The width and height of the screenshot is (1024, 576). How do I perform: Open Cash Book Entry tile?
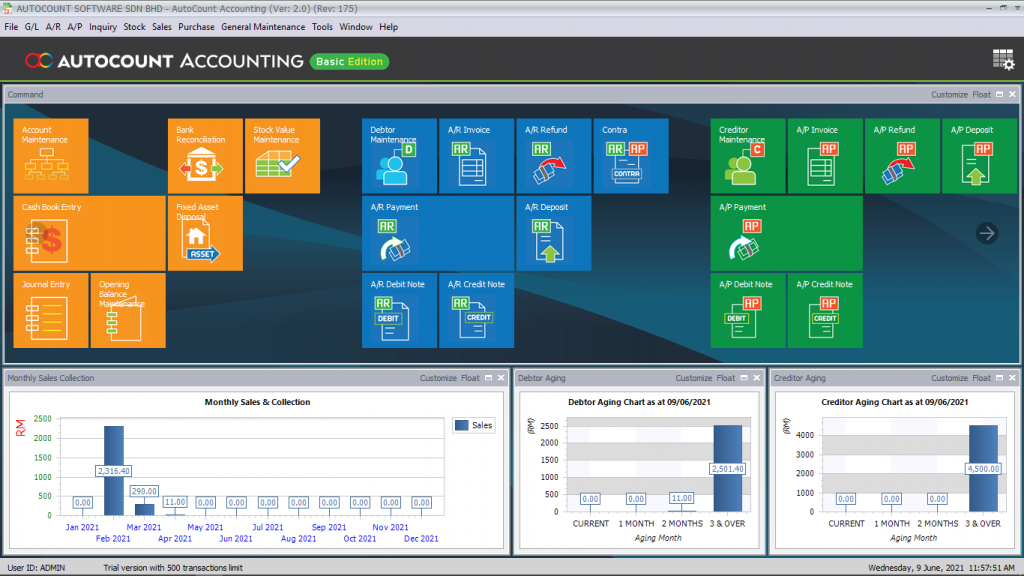click(89, 233)
